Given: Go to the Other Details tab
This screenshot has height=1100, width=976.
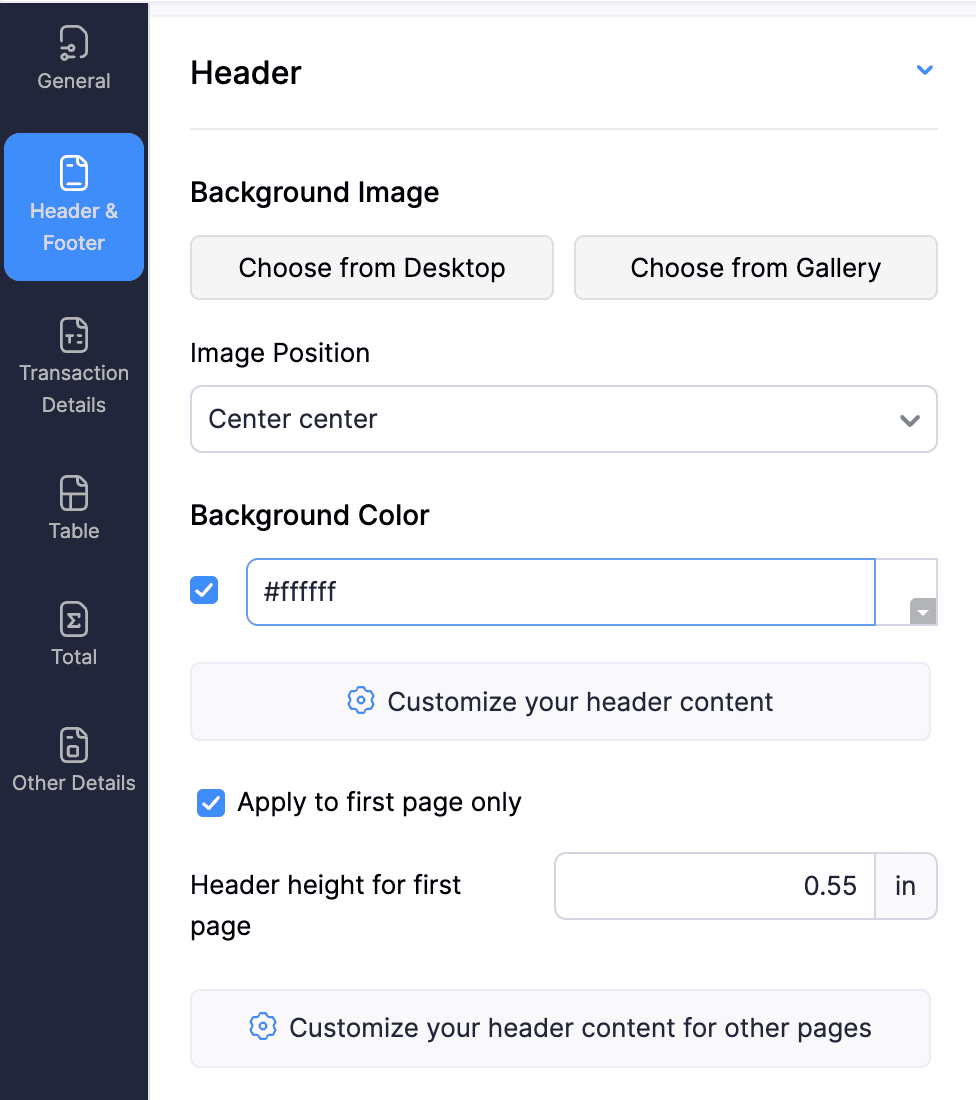Looking at the screenshot, I should tap(74, 783).
